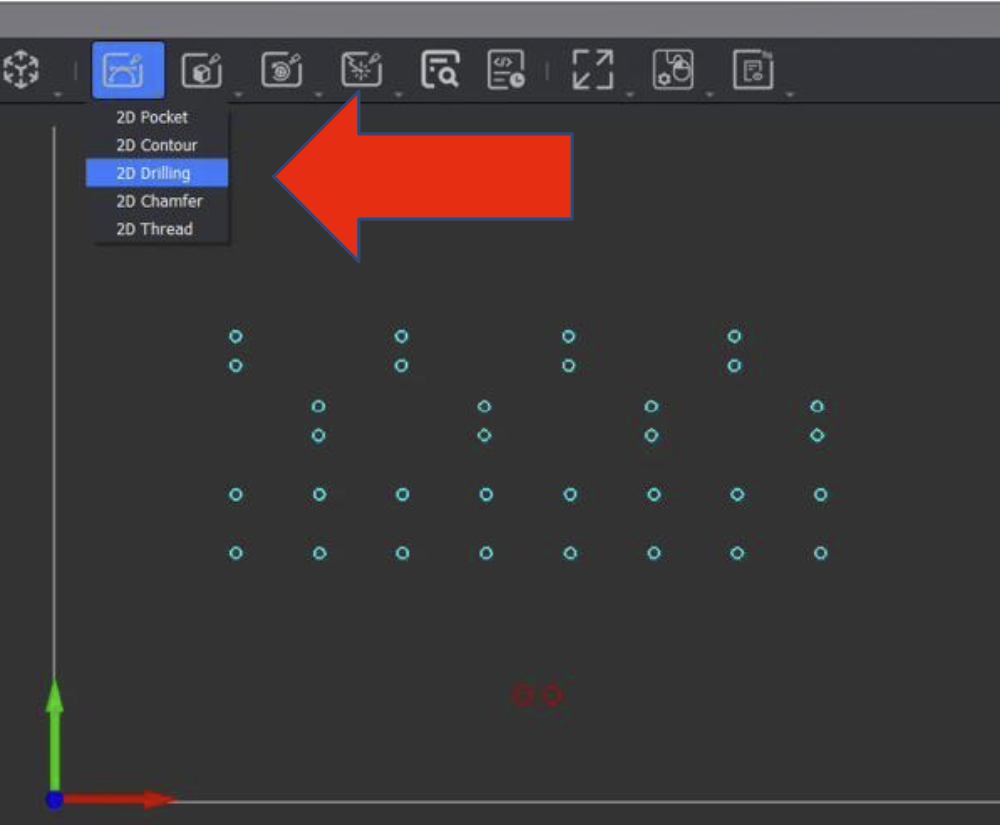This screenshot has height=825, width=1000.
Task: Click the fit-to-view expand arrows icon
Action: click(592, 70)
